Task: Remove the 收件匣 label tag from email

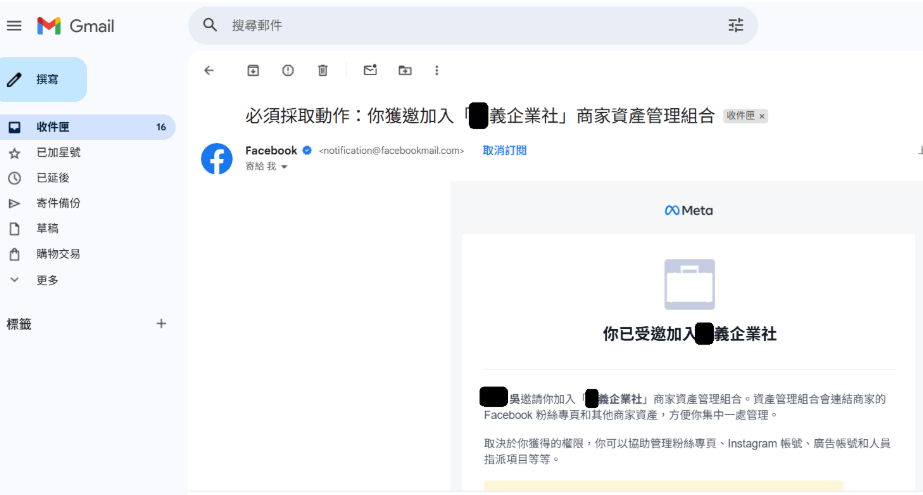Action: [762, 116]
